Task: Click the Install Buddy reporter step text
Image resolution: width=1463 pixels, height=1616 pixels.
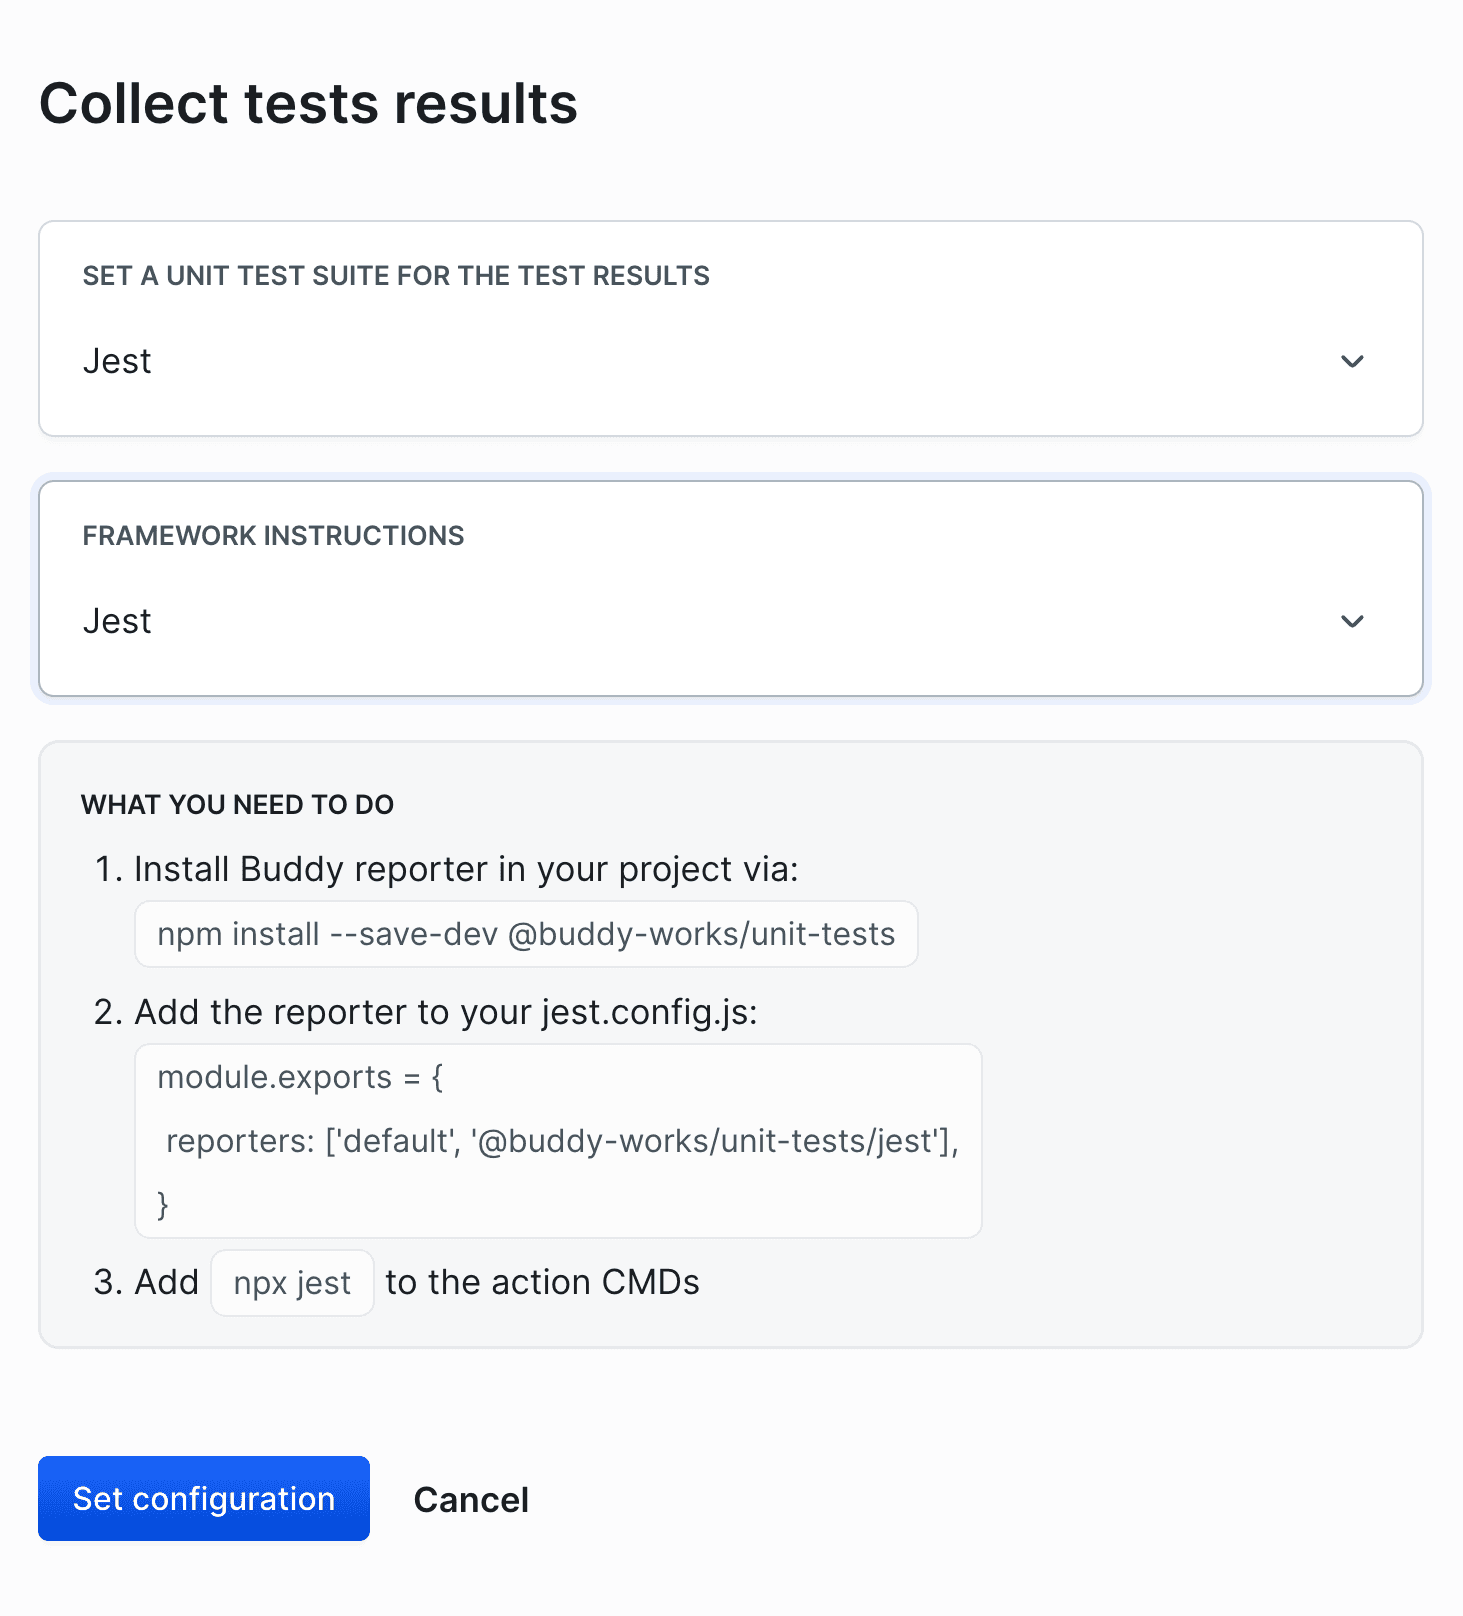Action: (466, 869)
